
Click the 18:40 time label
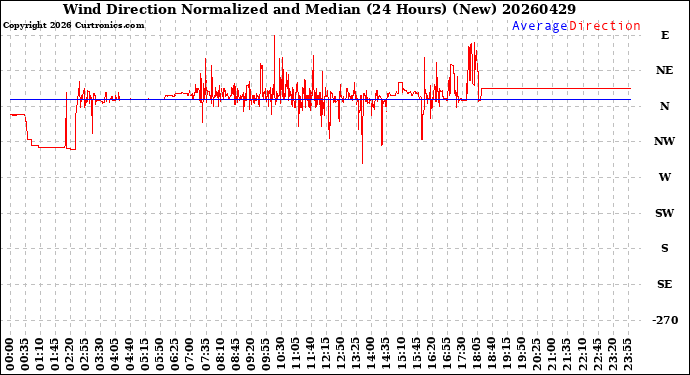click(x=491, y=355)
